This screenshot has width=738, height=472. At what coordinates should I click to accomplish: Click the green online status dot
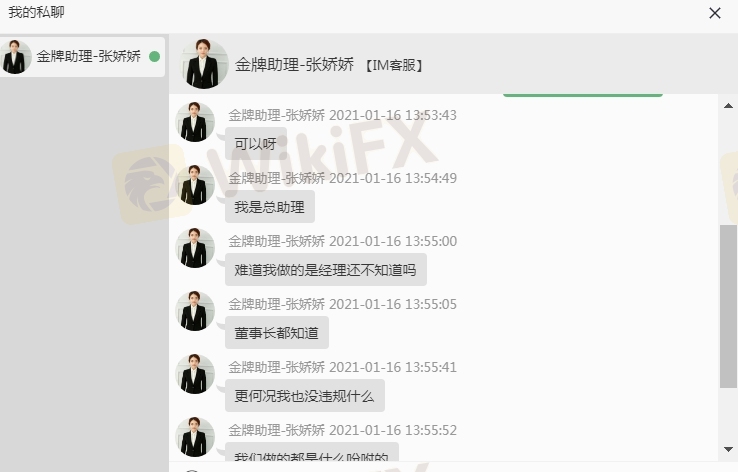(x=154, y=56)
